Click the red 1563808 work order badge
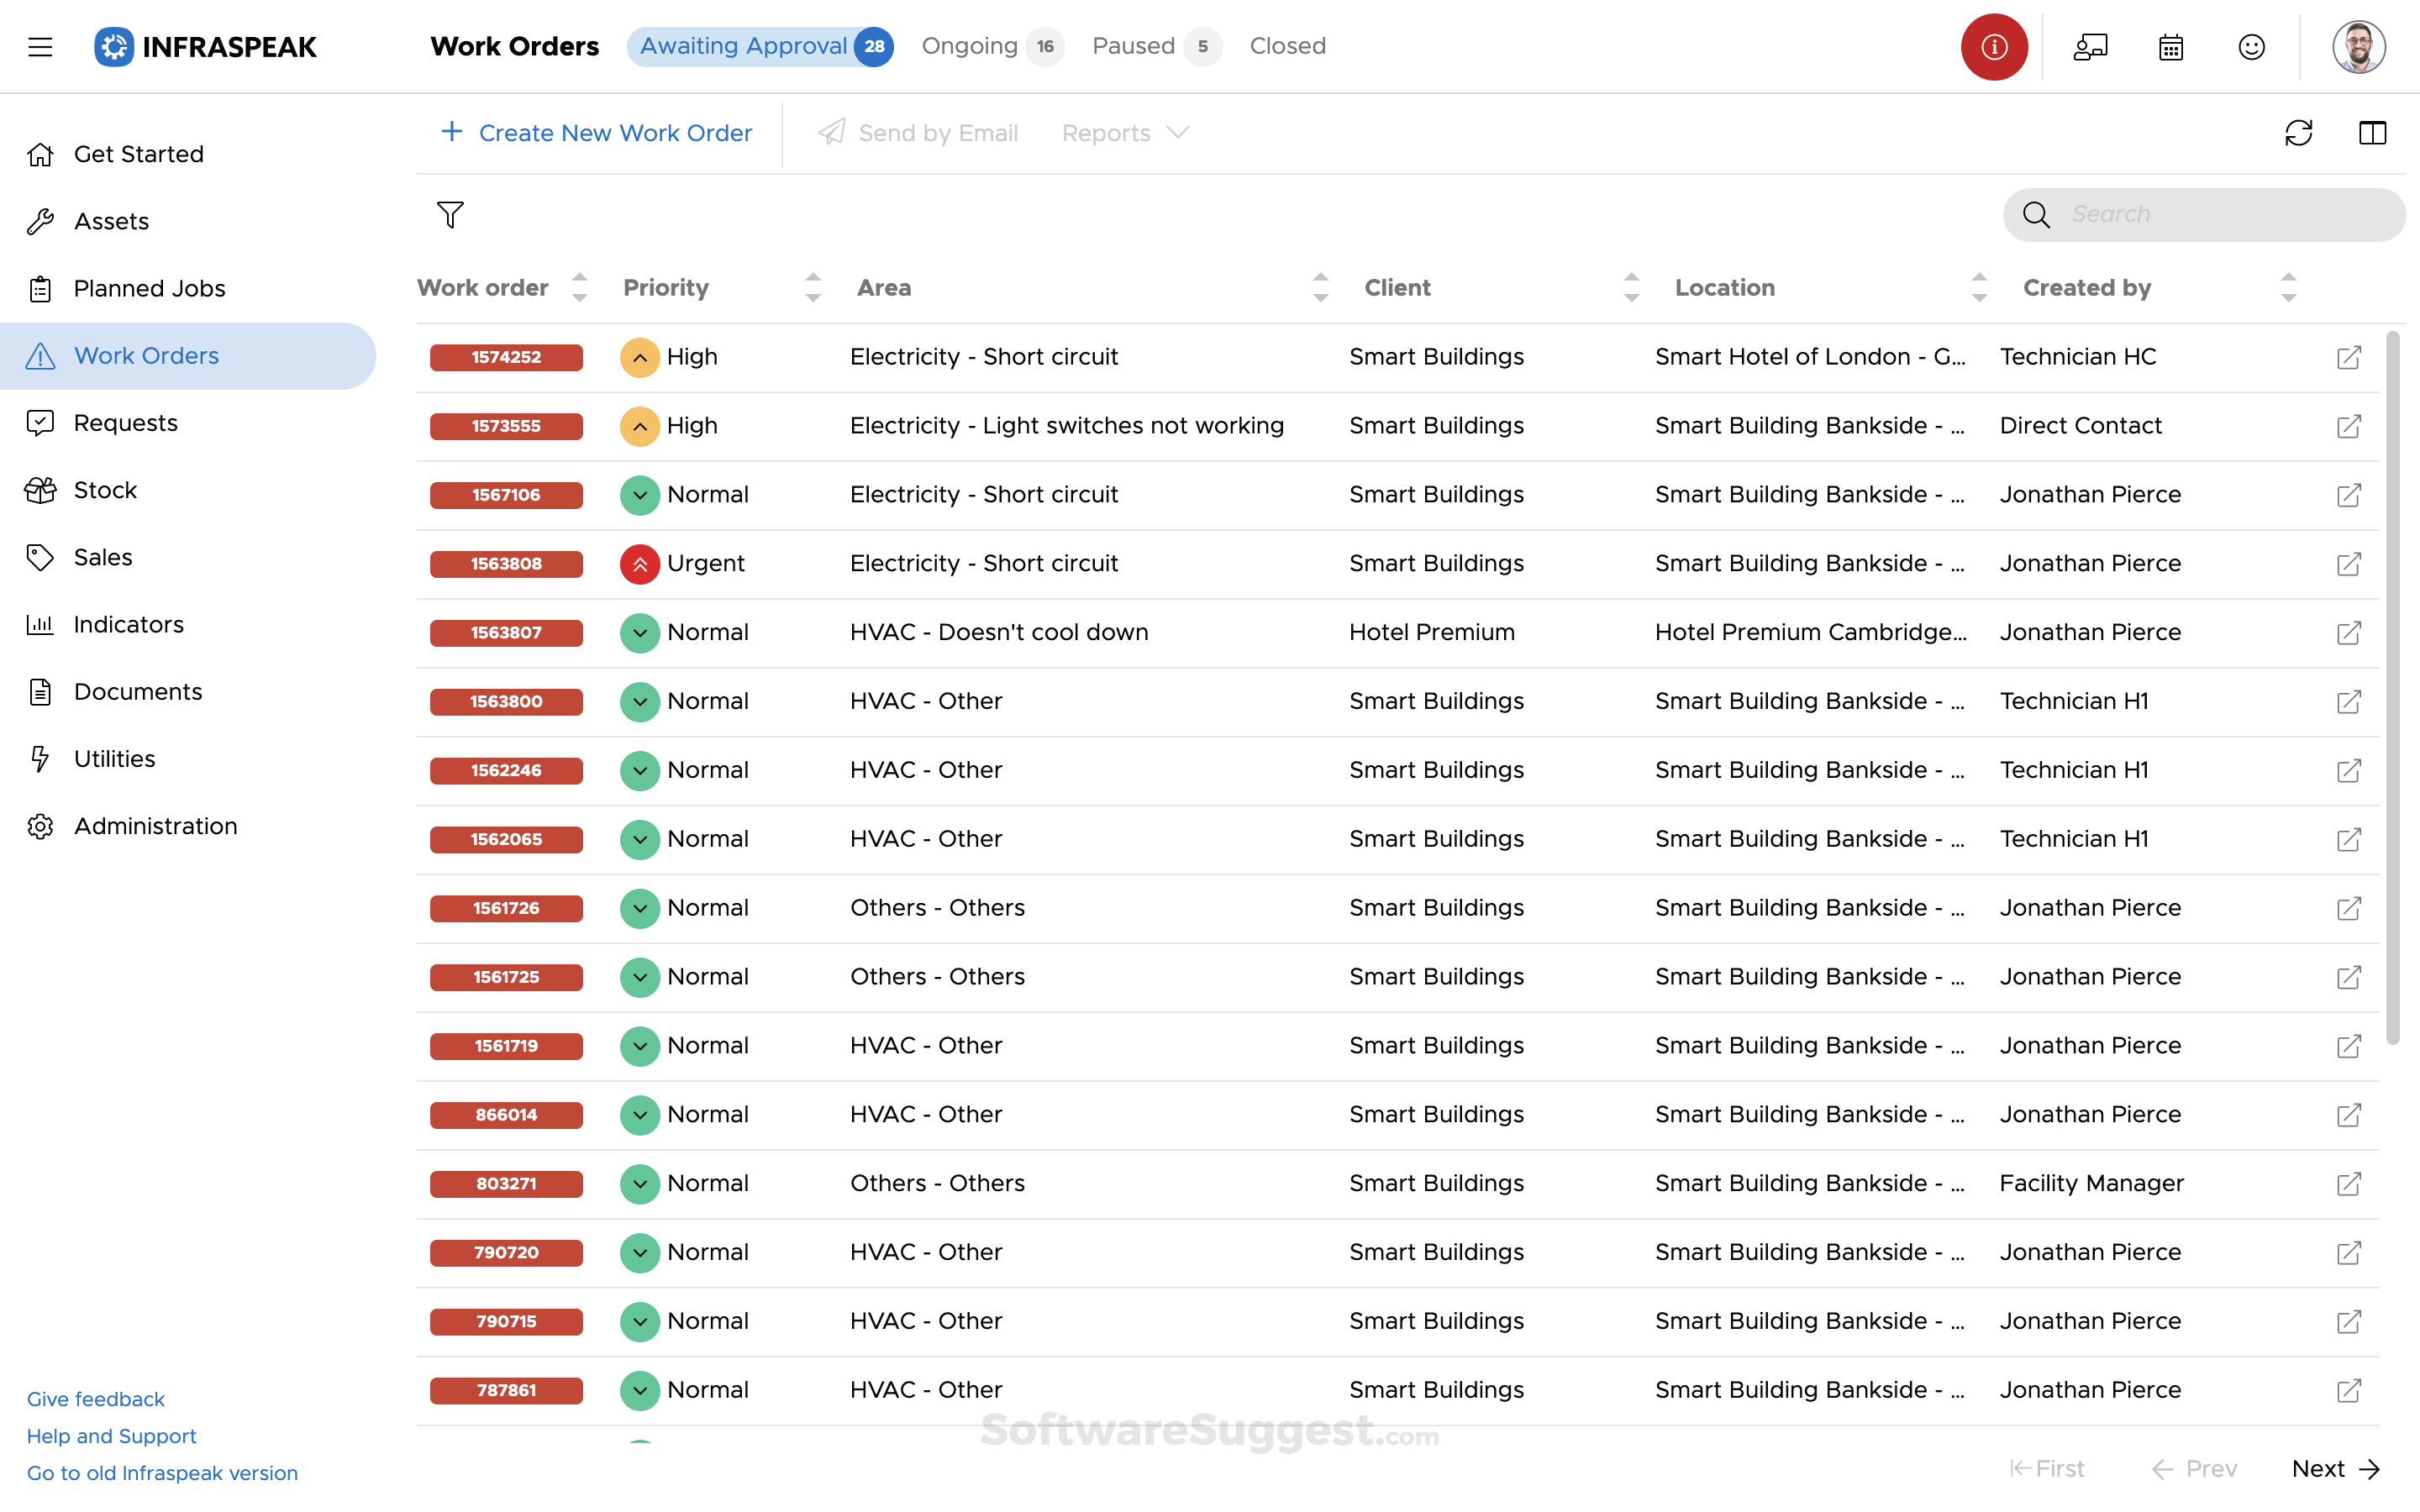The image size is (2420, 1512). (506, 564)
